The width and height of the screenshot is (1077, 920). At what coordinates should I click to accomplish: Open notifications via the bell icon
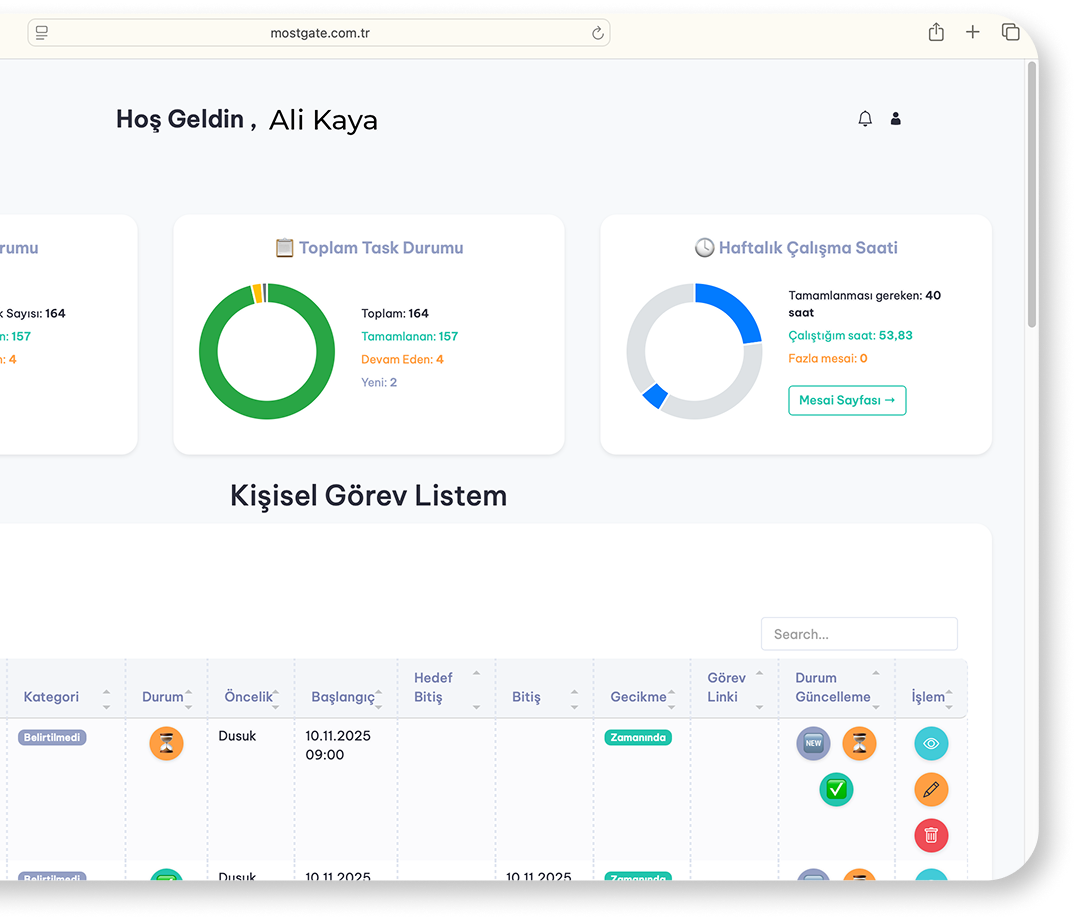click(864, 118)
